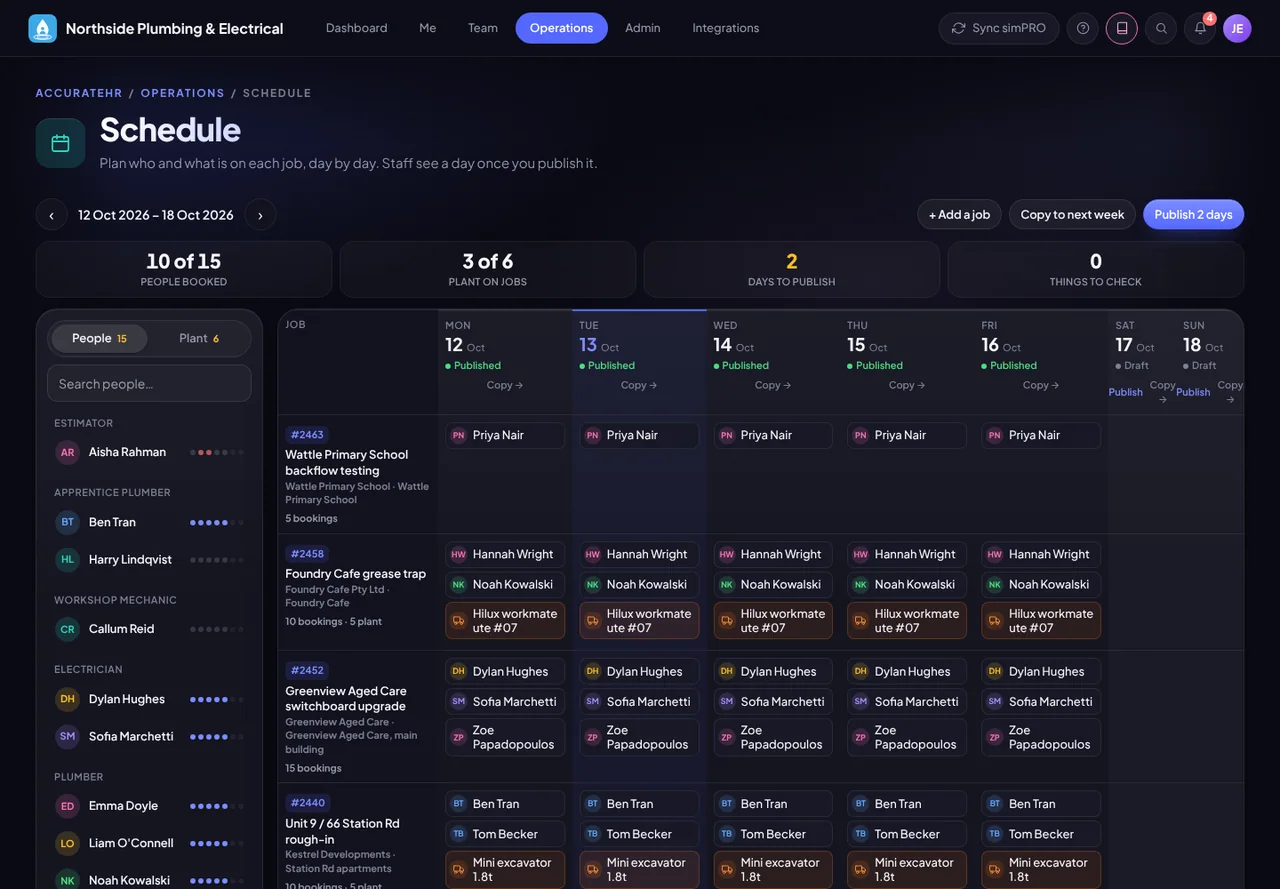This screenshot has height=889, width=1280.
Task: Select Zoe Papadopoulos chip on Friday
Action: tap(1041, 737)
